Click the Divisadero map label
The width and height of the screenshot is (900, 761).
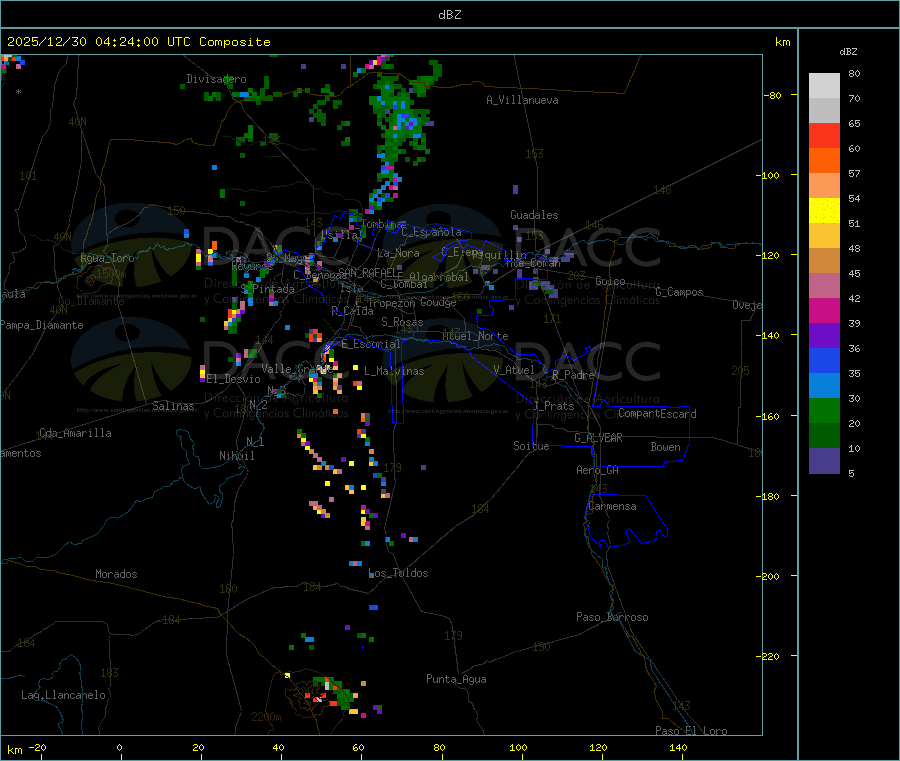coord(216,79)
